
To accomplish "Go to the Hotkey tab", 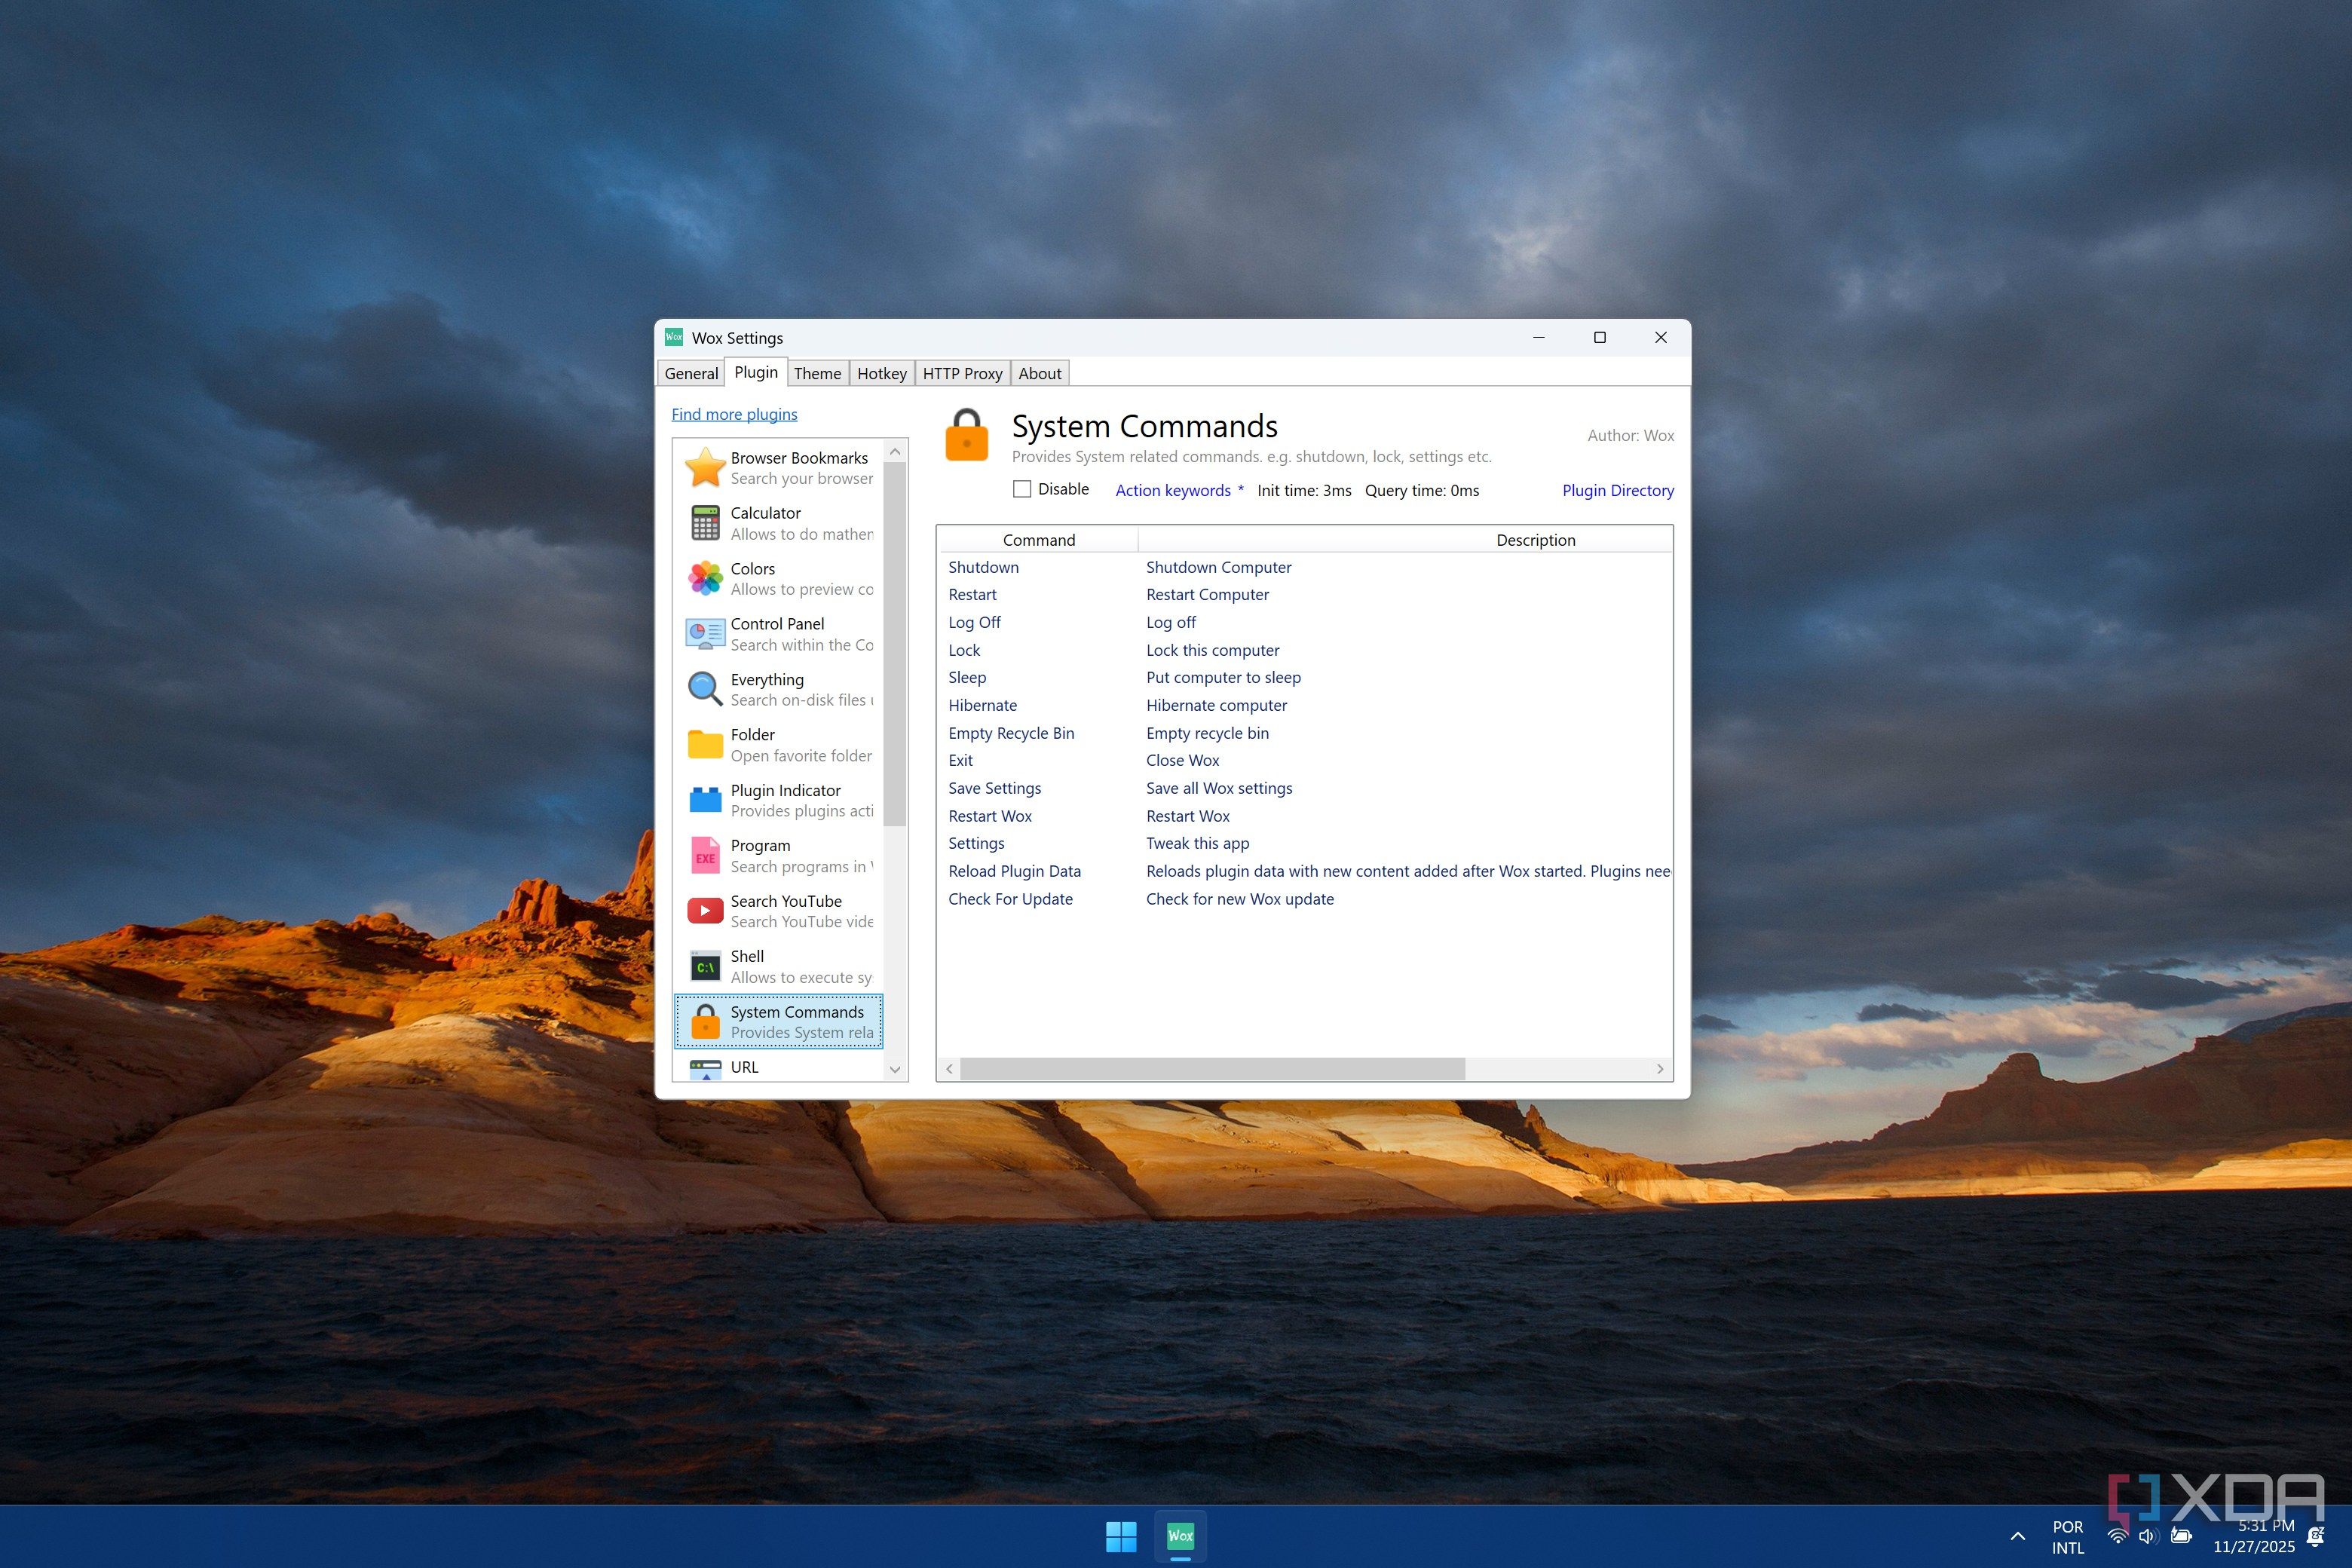I will click(881, 373).
